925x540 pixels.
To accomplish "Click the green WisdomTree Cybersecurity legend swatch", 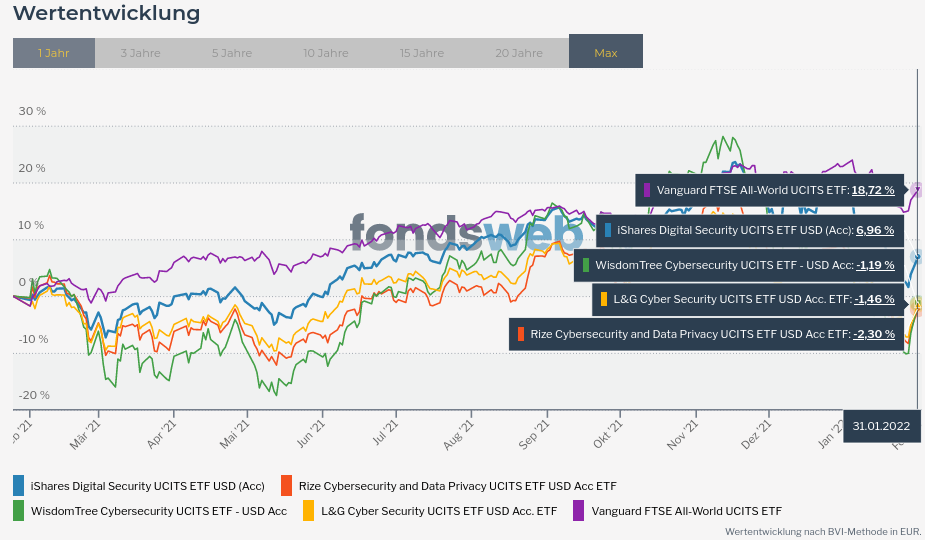I will (x=18, y=511).
